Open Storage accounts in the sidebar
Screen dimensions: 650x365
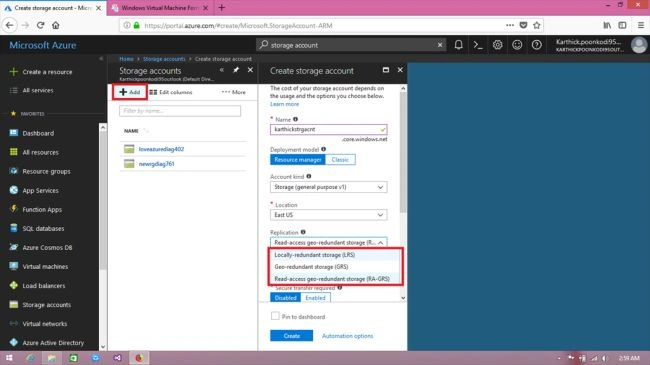[x=46, y=305]
